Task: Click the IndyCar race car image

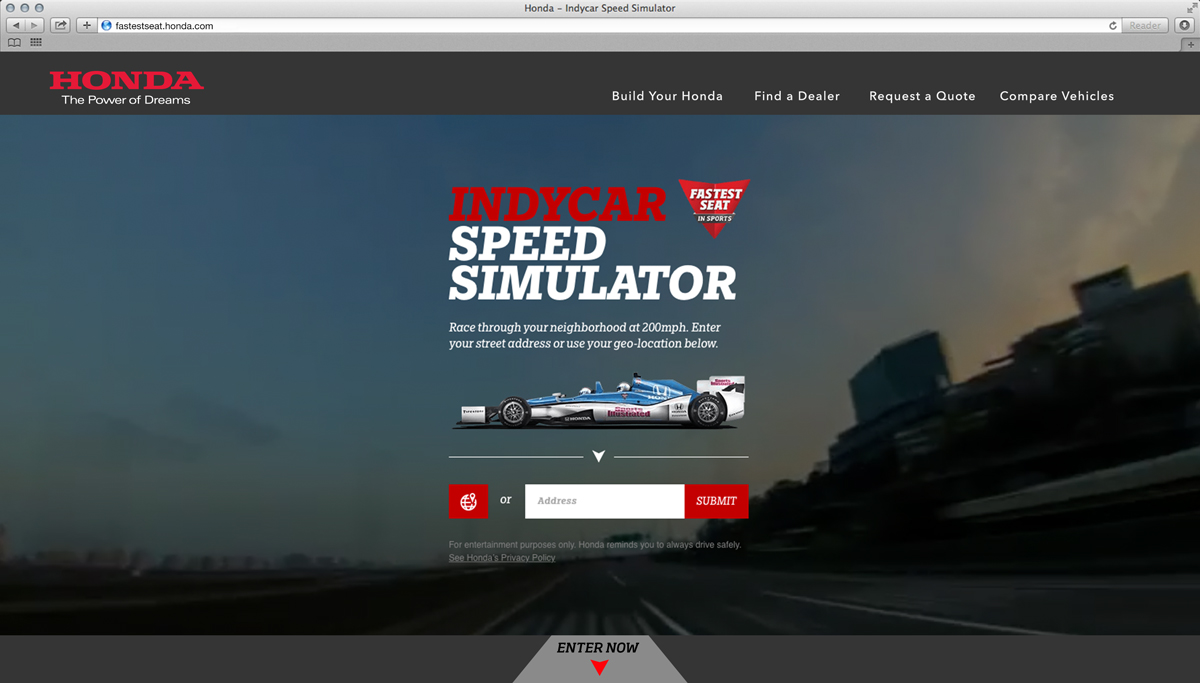Action: click(x=599, y=401)
